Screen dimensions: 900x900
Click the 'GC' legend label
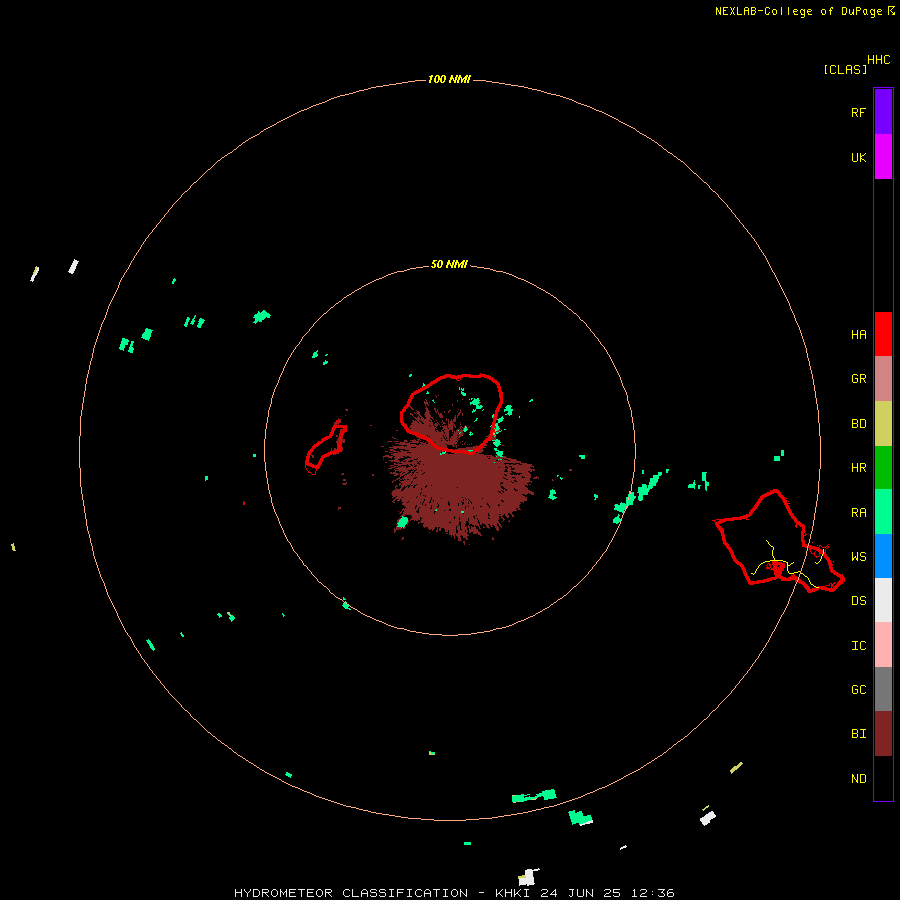click(858, 690)
